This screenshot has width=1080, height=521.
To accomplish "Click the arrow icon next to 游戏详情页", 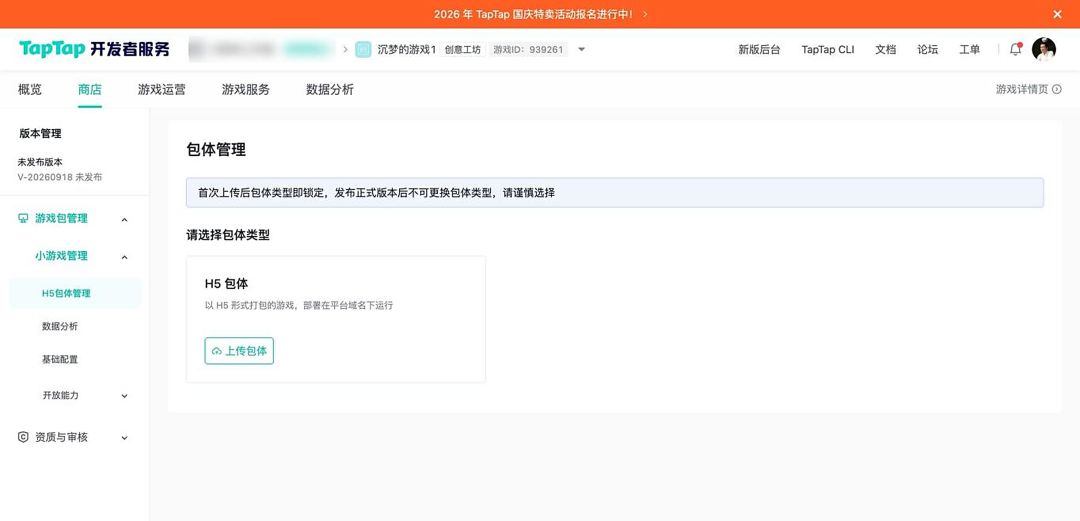I will click(x=1057, y=90).
